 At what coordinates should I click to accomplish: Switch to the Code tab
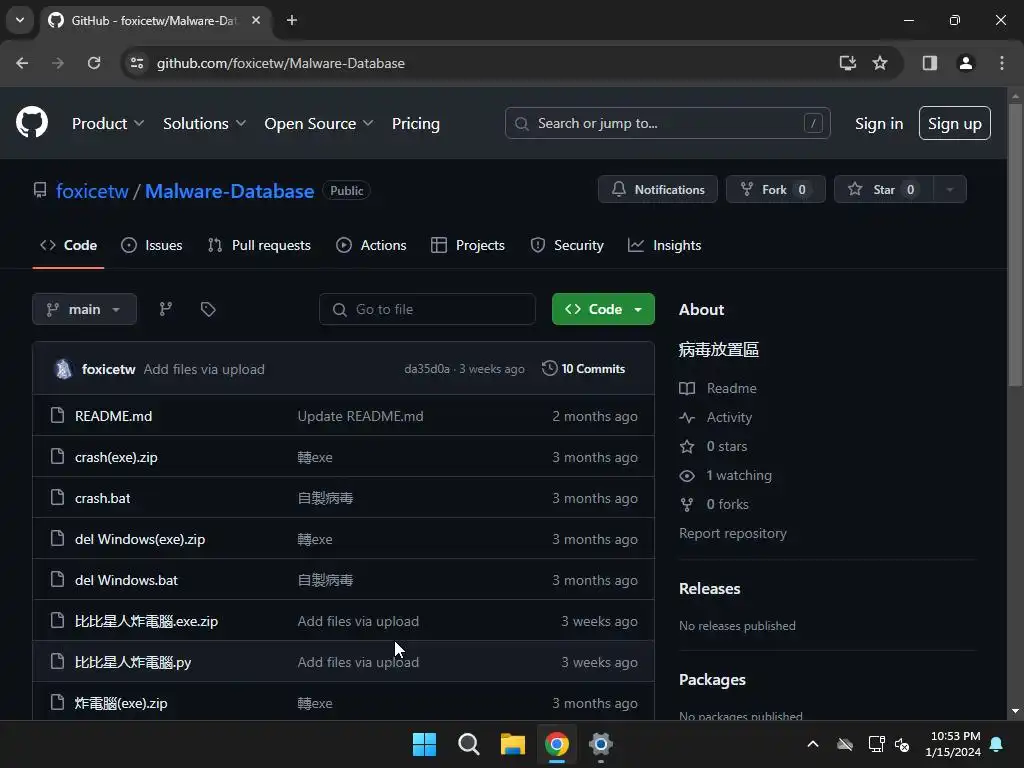69,245
